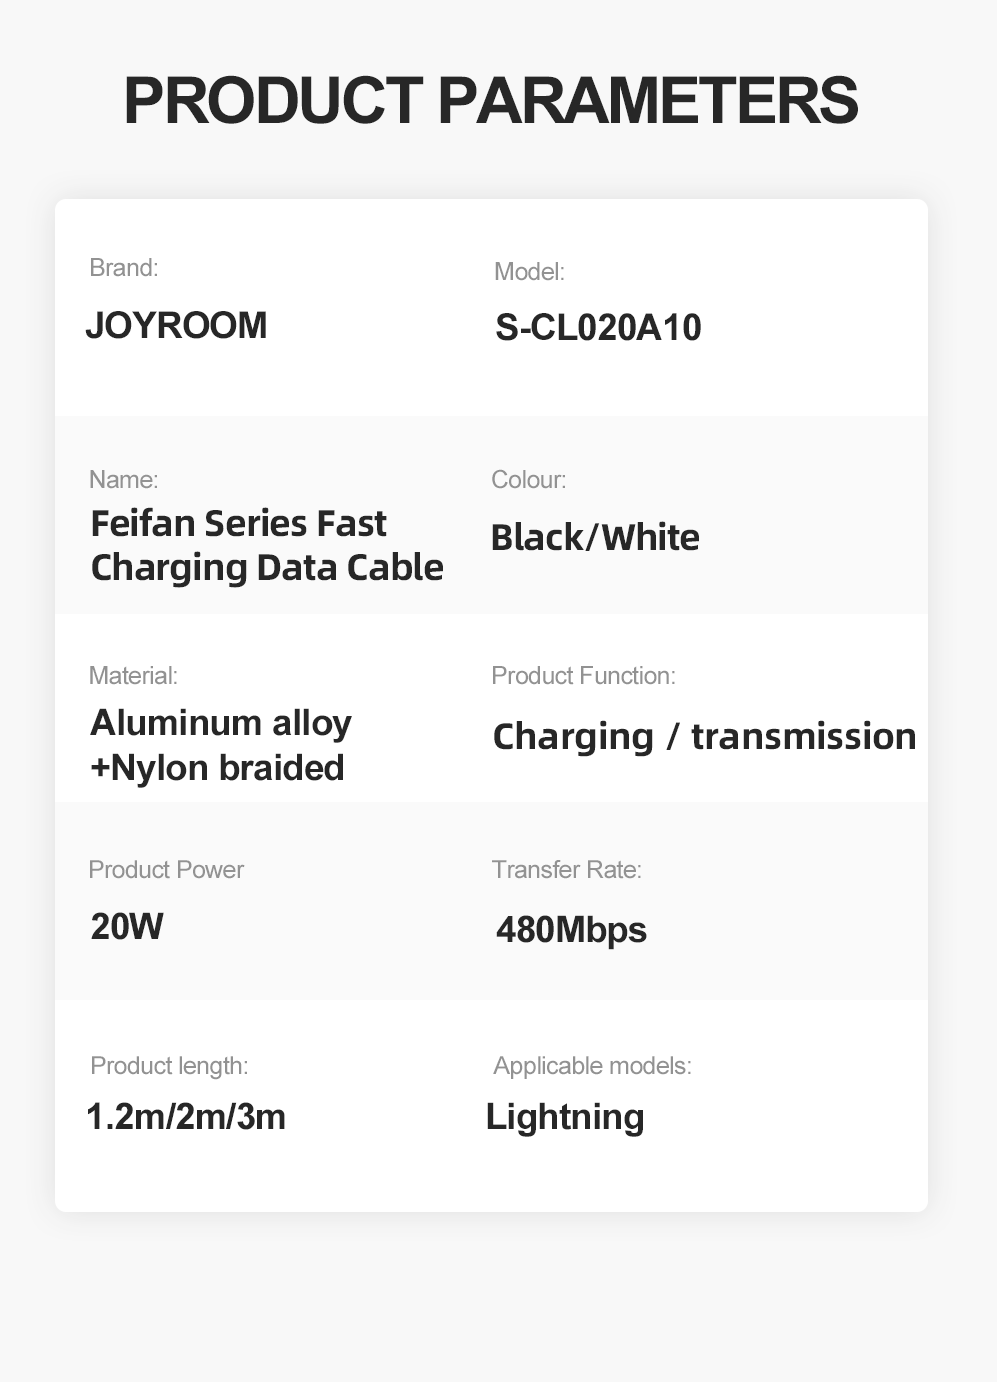Screen dimensions: 1000x1382
Task: Click the Brand label
Action: (124, 268)
